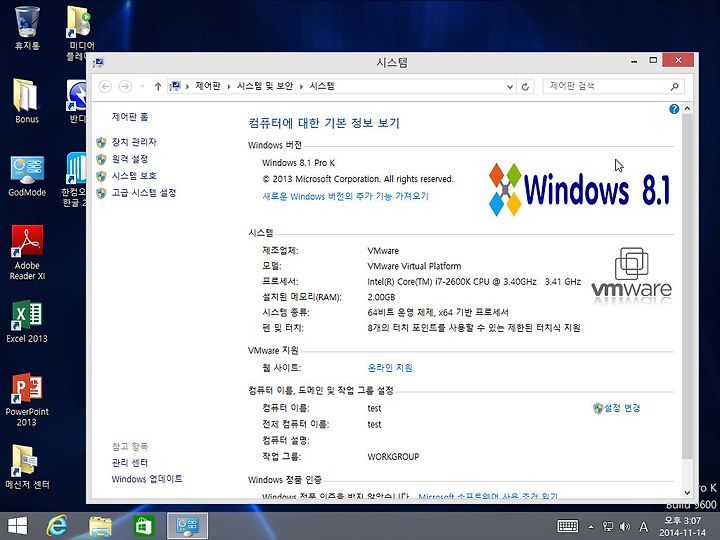The width and height of the screenshot is (720, 540).
Task: Launch Adobe Reader XI from desktop
Action: coord(27,252)
